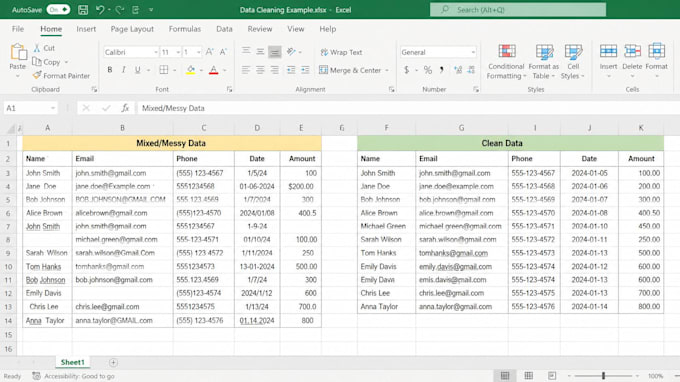Toggle Underline formatting
This screenshot has width=680, height=382.
(137, 70)
